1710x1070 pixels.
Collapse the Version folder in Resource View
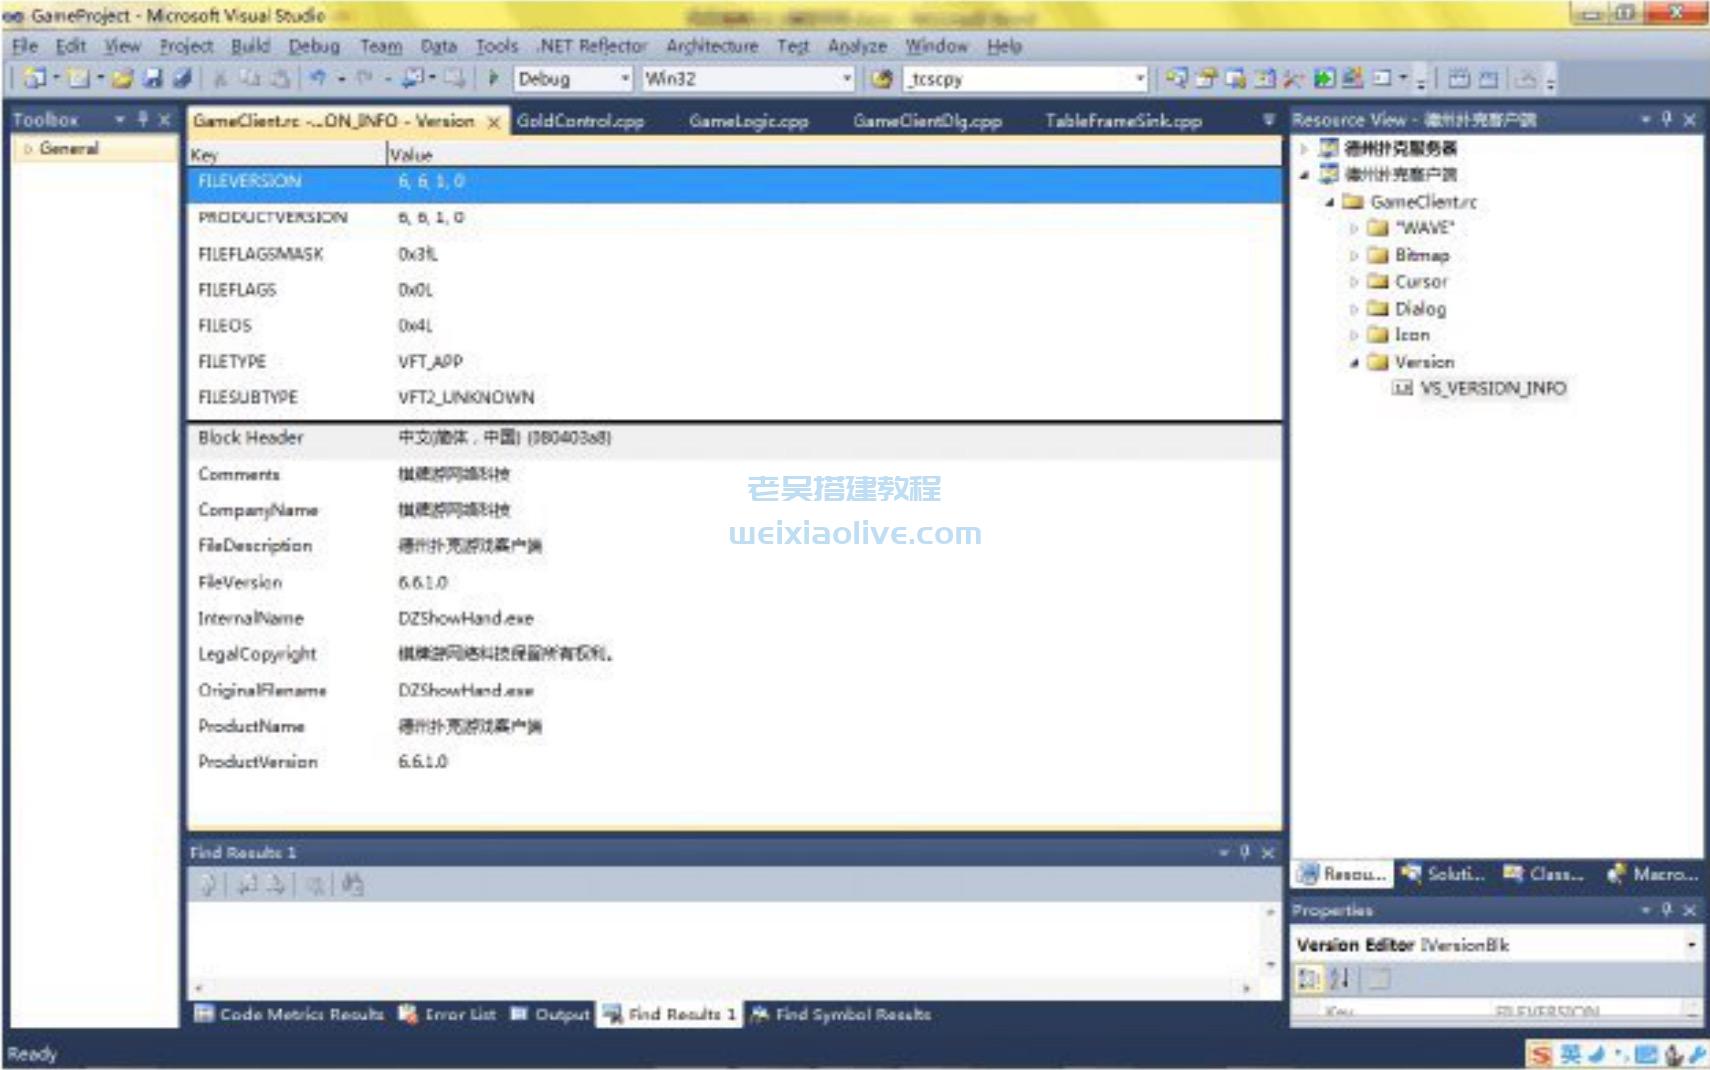click(x=1354, y=361)
